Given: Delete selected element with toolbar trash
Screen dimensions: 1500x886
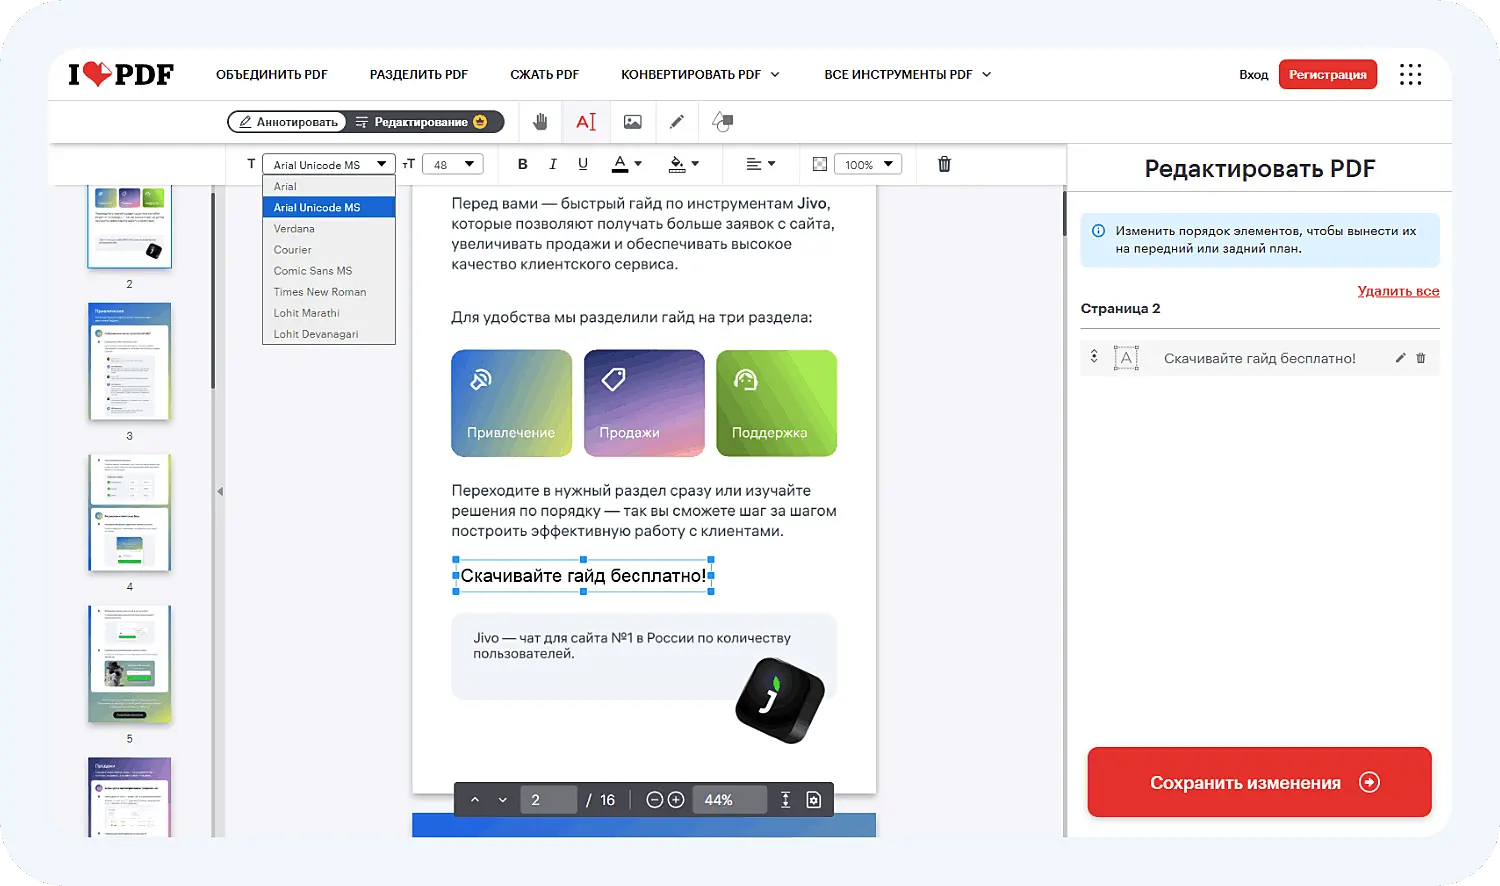Looking at the screenshot, I should pos(944,164).
